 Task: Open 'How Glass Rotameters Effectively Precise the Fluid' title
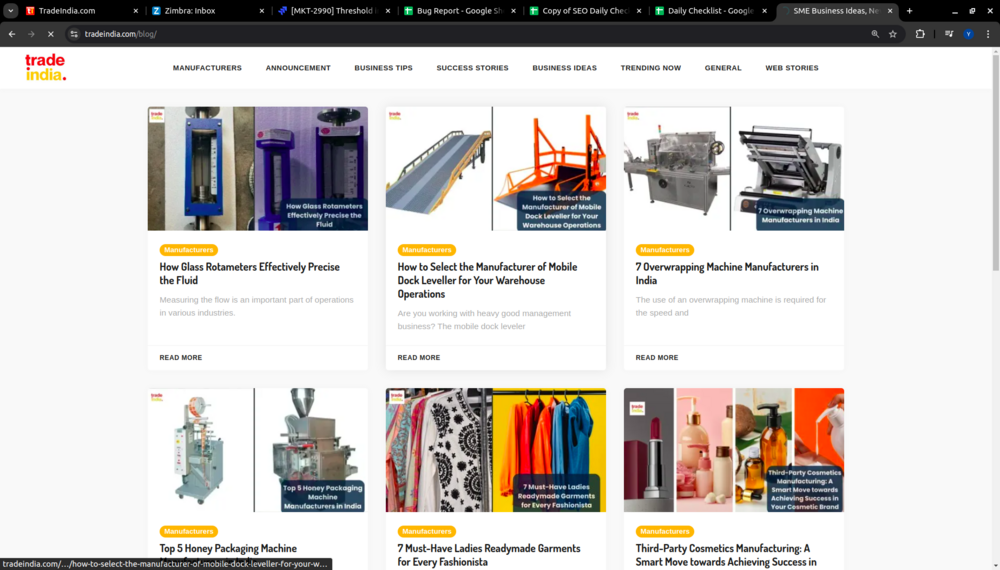click(249, 274)
